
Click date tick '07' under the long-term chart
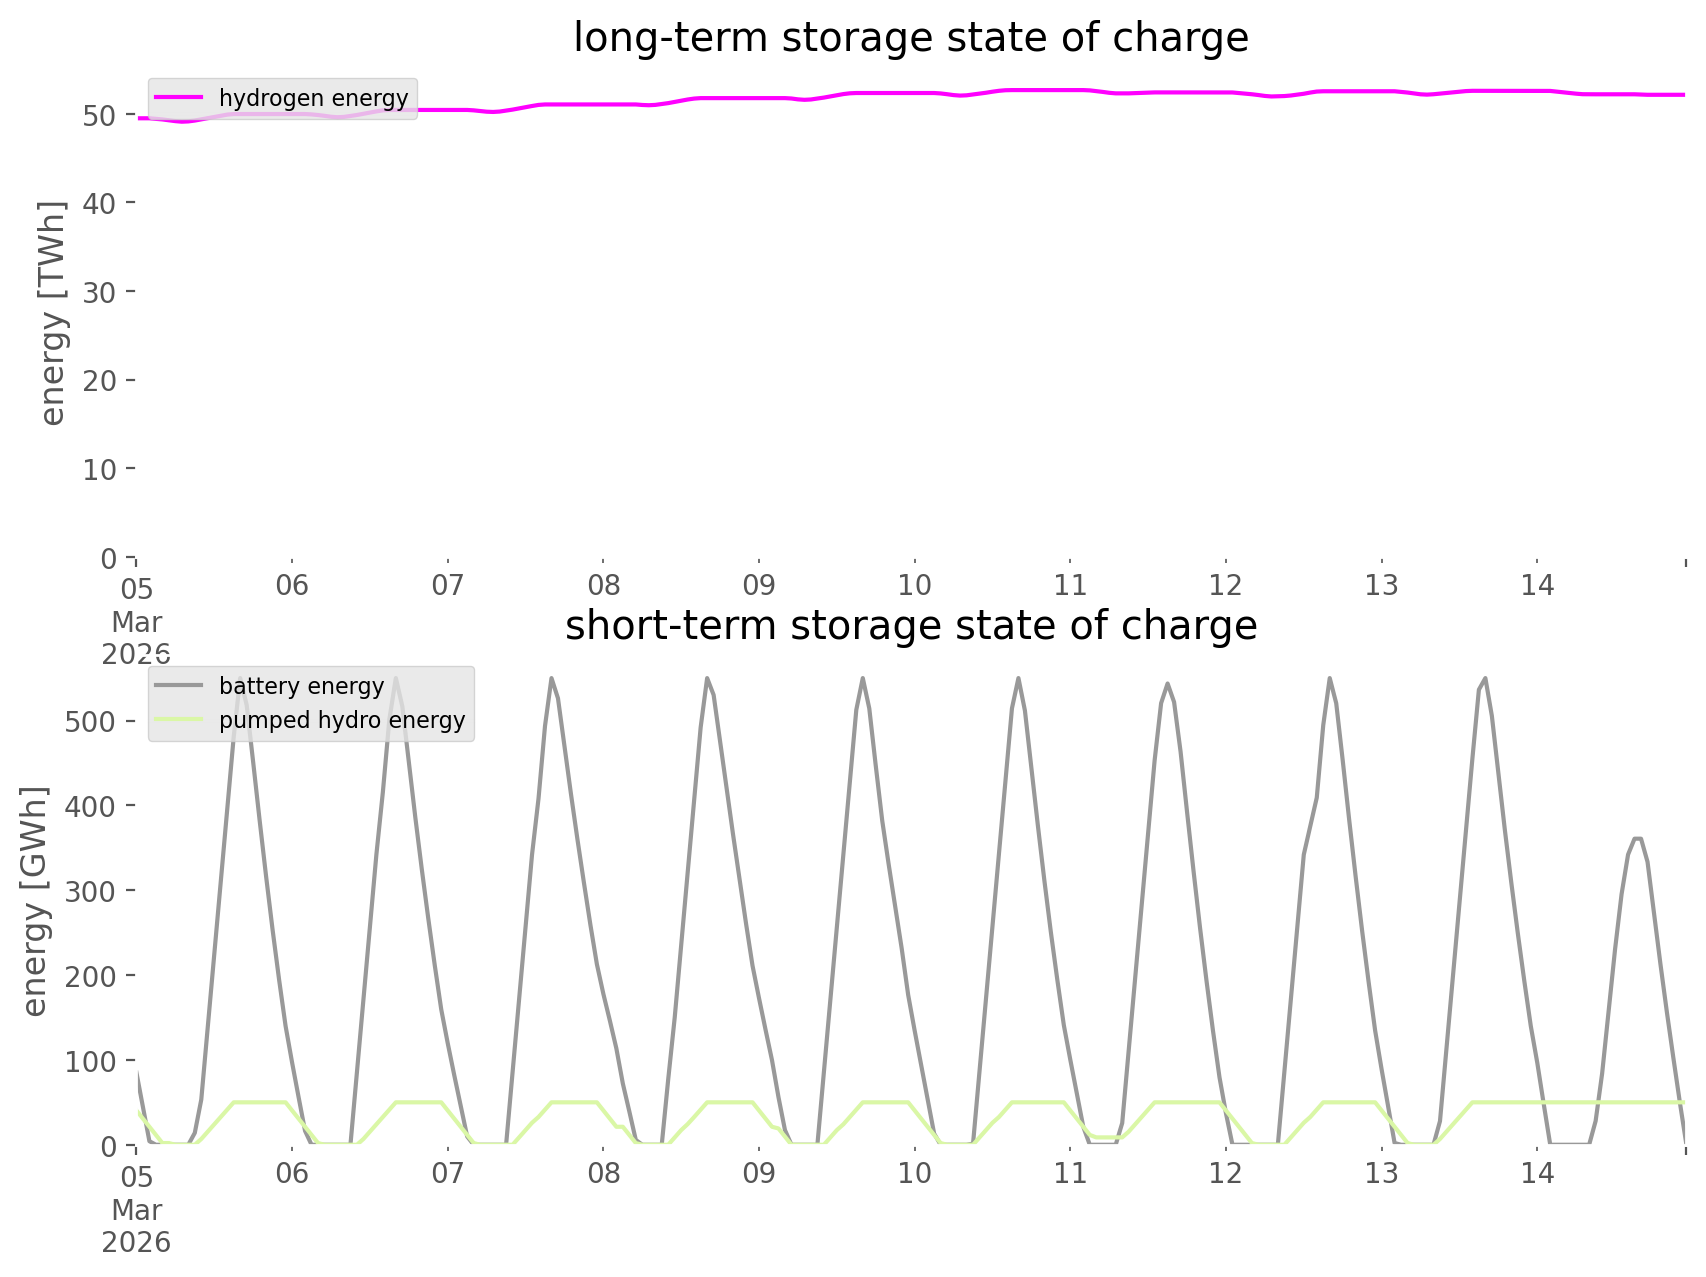point(447,585)
